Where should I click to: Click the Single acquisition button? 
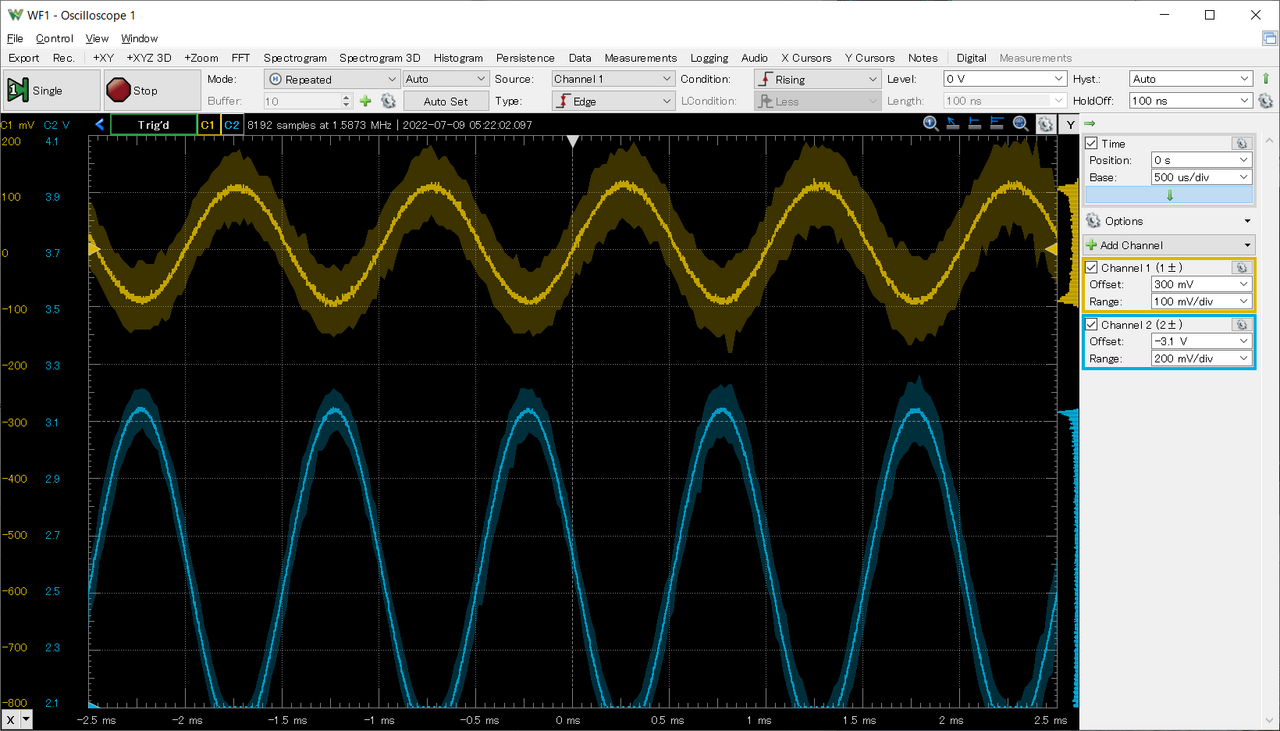(49, 90)
